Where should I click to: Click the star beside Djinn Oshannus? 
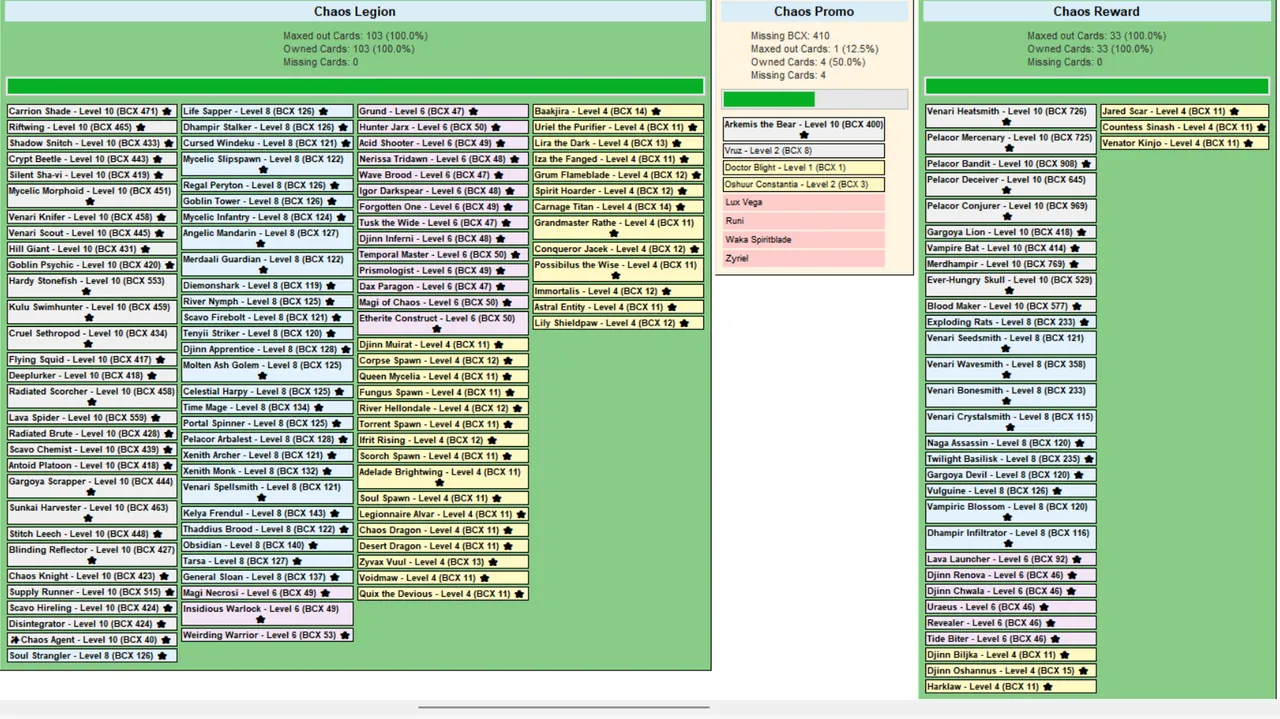(1084, 671)
